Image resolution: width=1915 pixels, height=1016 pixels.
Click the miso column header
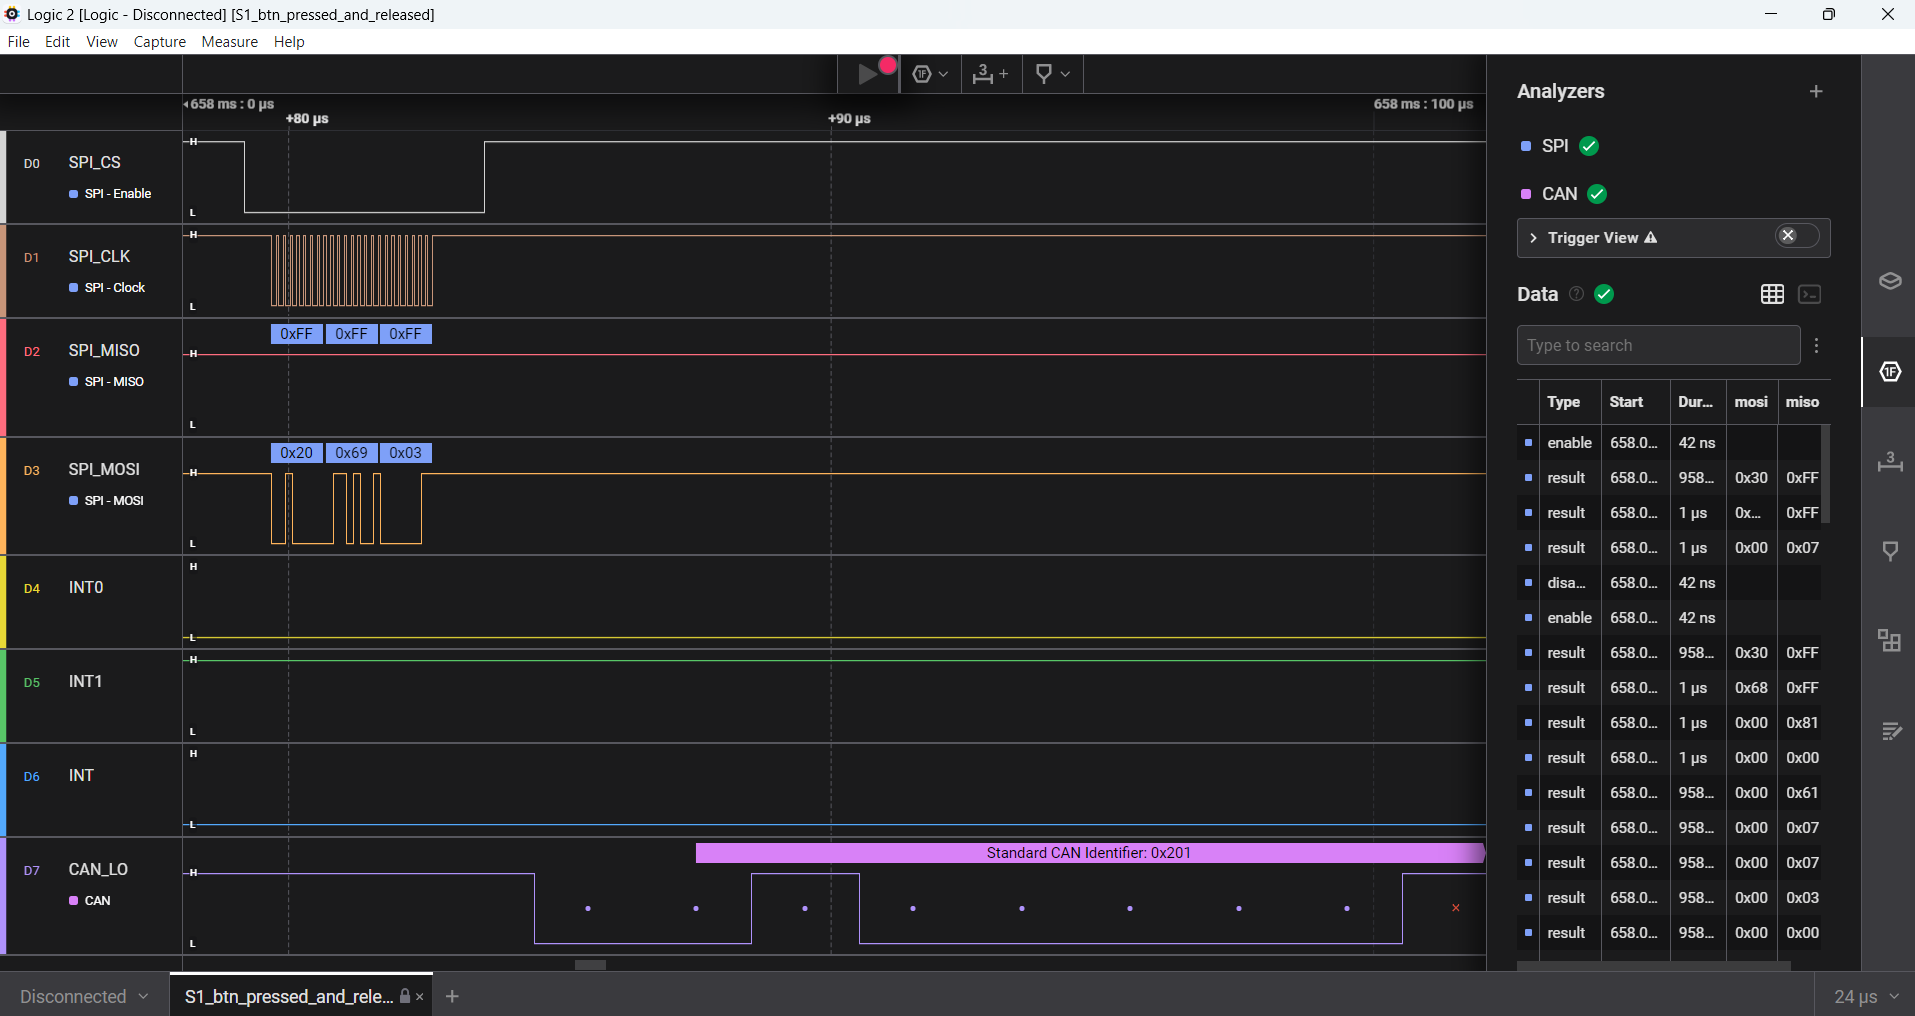(x=1802, y=402)
